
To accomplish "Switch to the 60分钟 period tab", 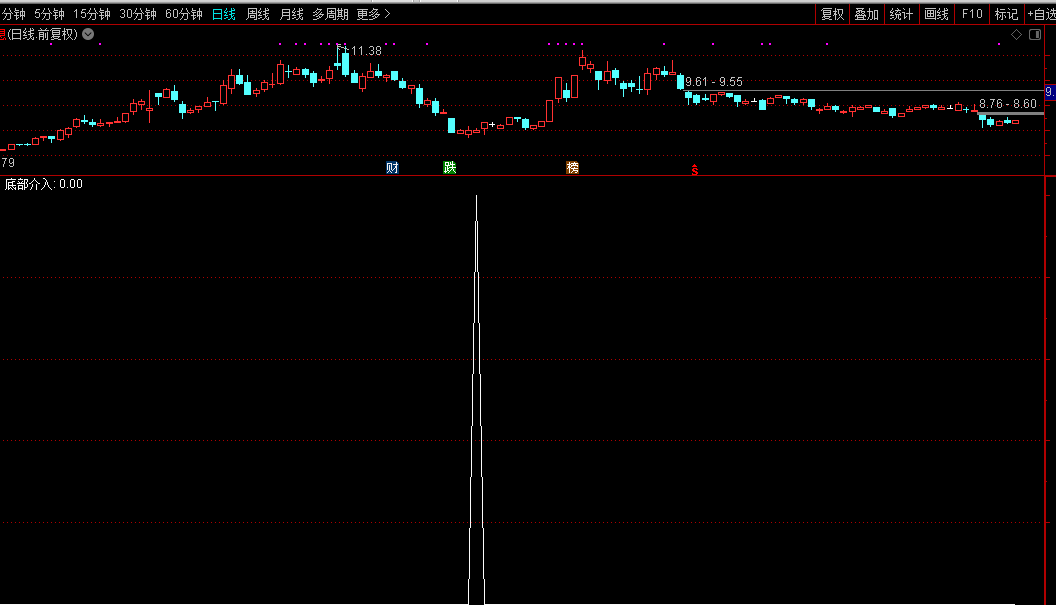I will click(183, 14).
